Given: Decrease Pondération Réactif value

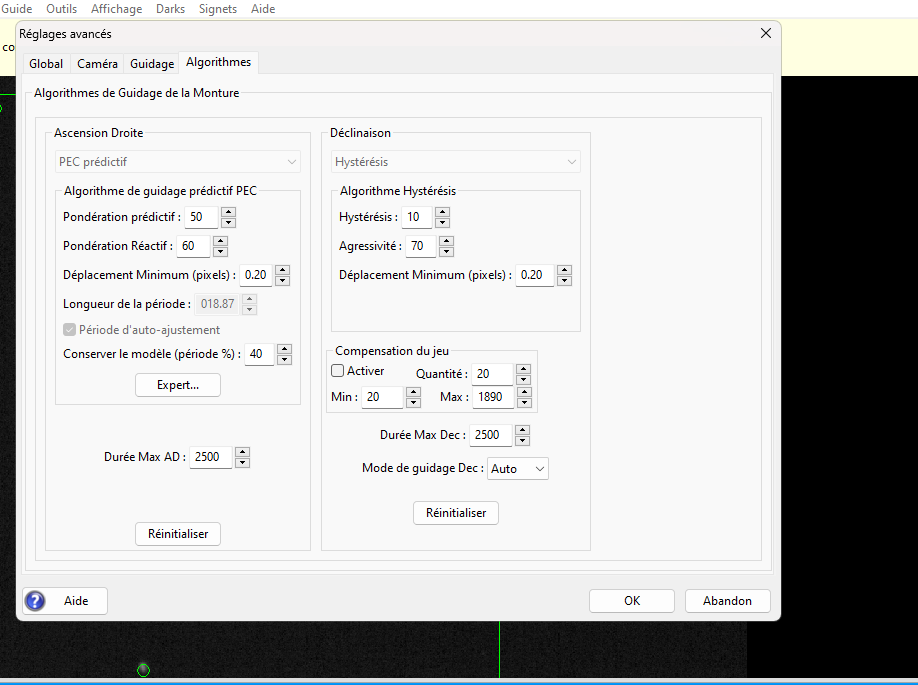Looking at the screenshot, I should pyautogui.click(x=220, y=252).
